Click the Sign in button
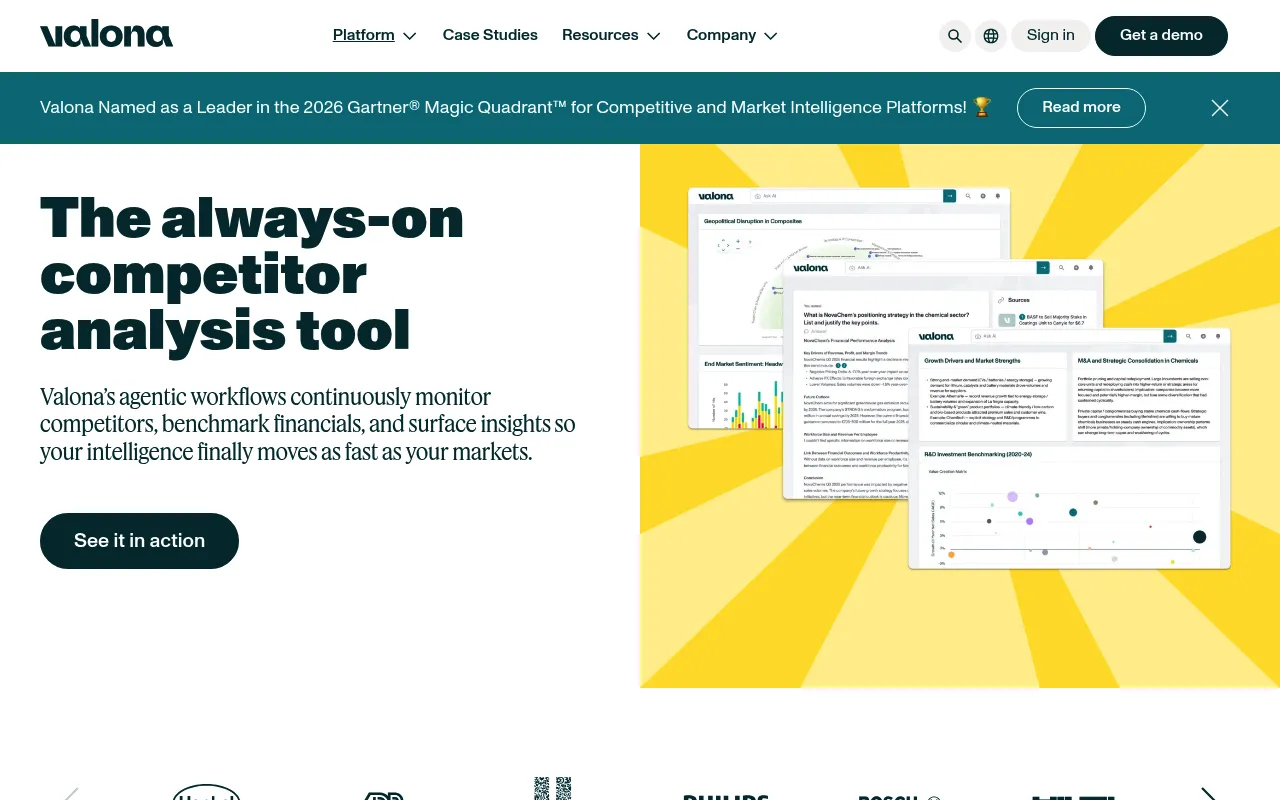1280x800 pixels. 1051,36
